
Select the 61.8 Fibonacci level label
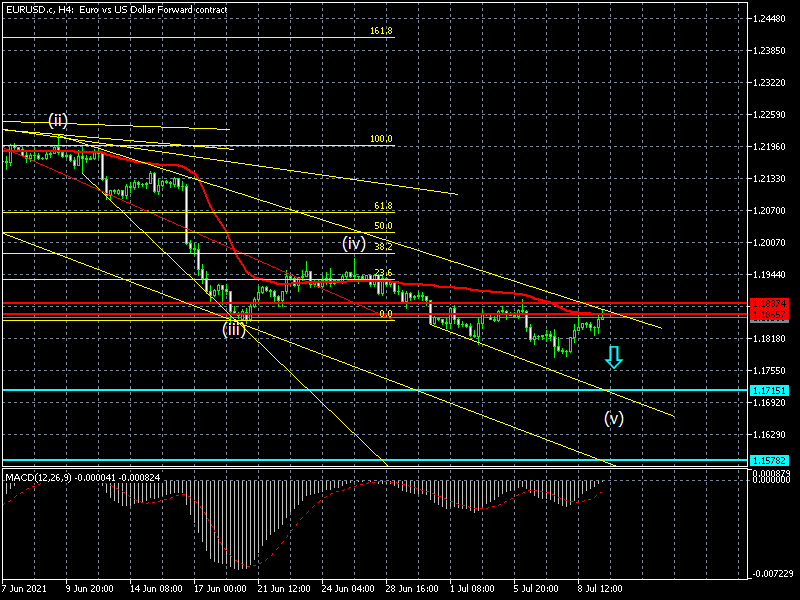(x=382, y=205)
